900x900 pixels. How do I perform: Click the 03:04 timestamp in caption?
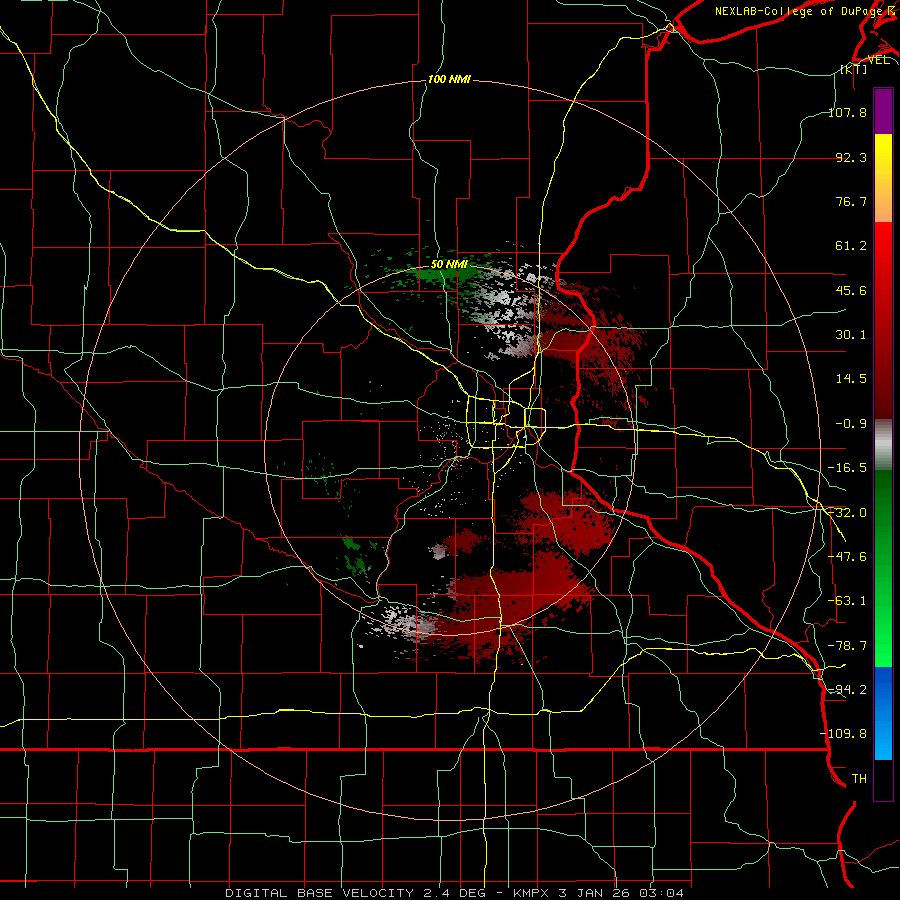coord(662,893)
